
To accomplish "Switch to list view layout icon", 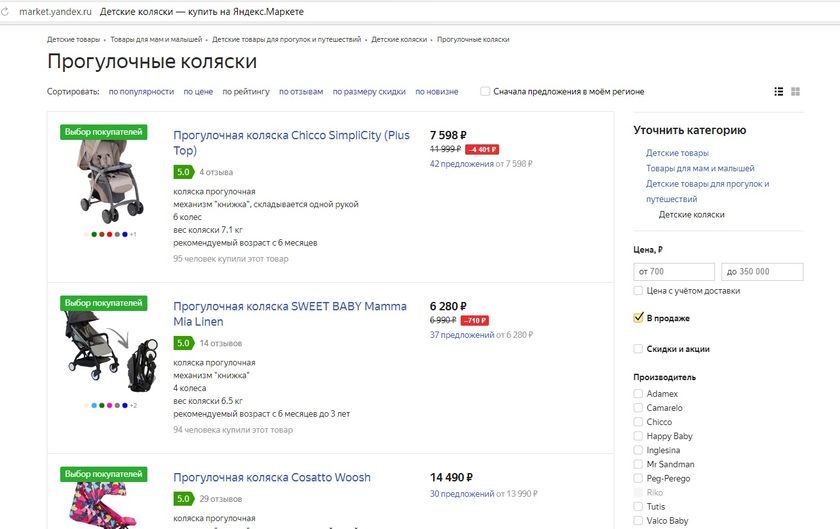I will click(779, 92).
